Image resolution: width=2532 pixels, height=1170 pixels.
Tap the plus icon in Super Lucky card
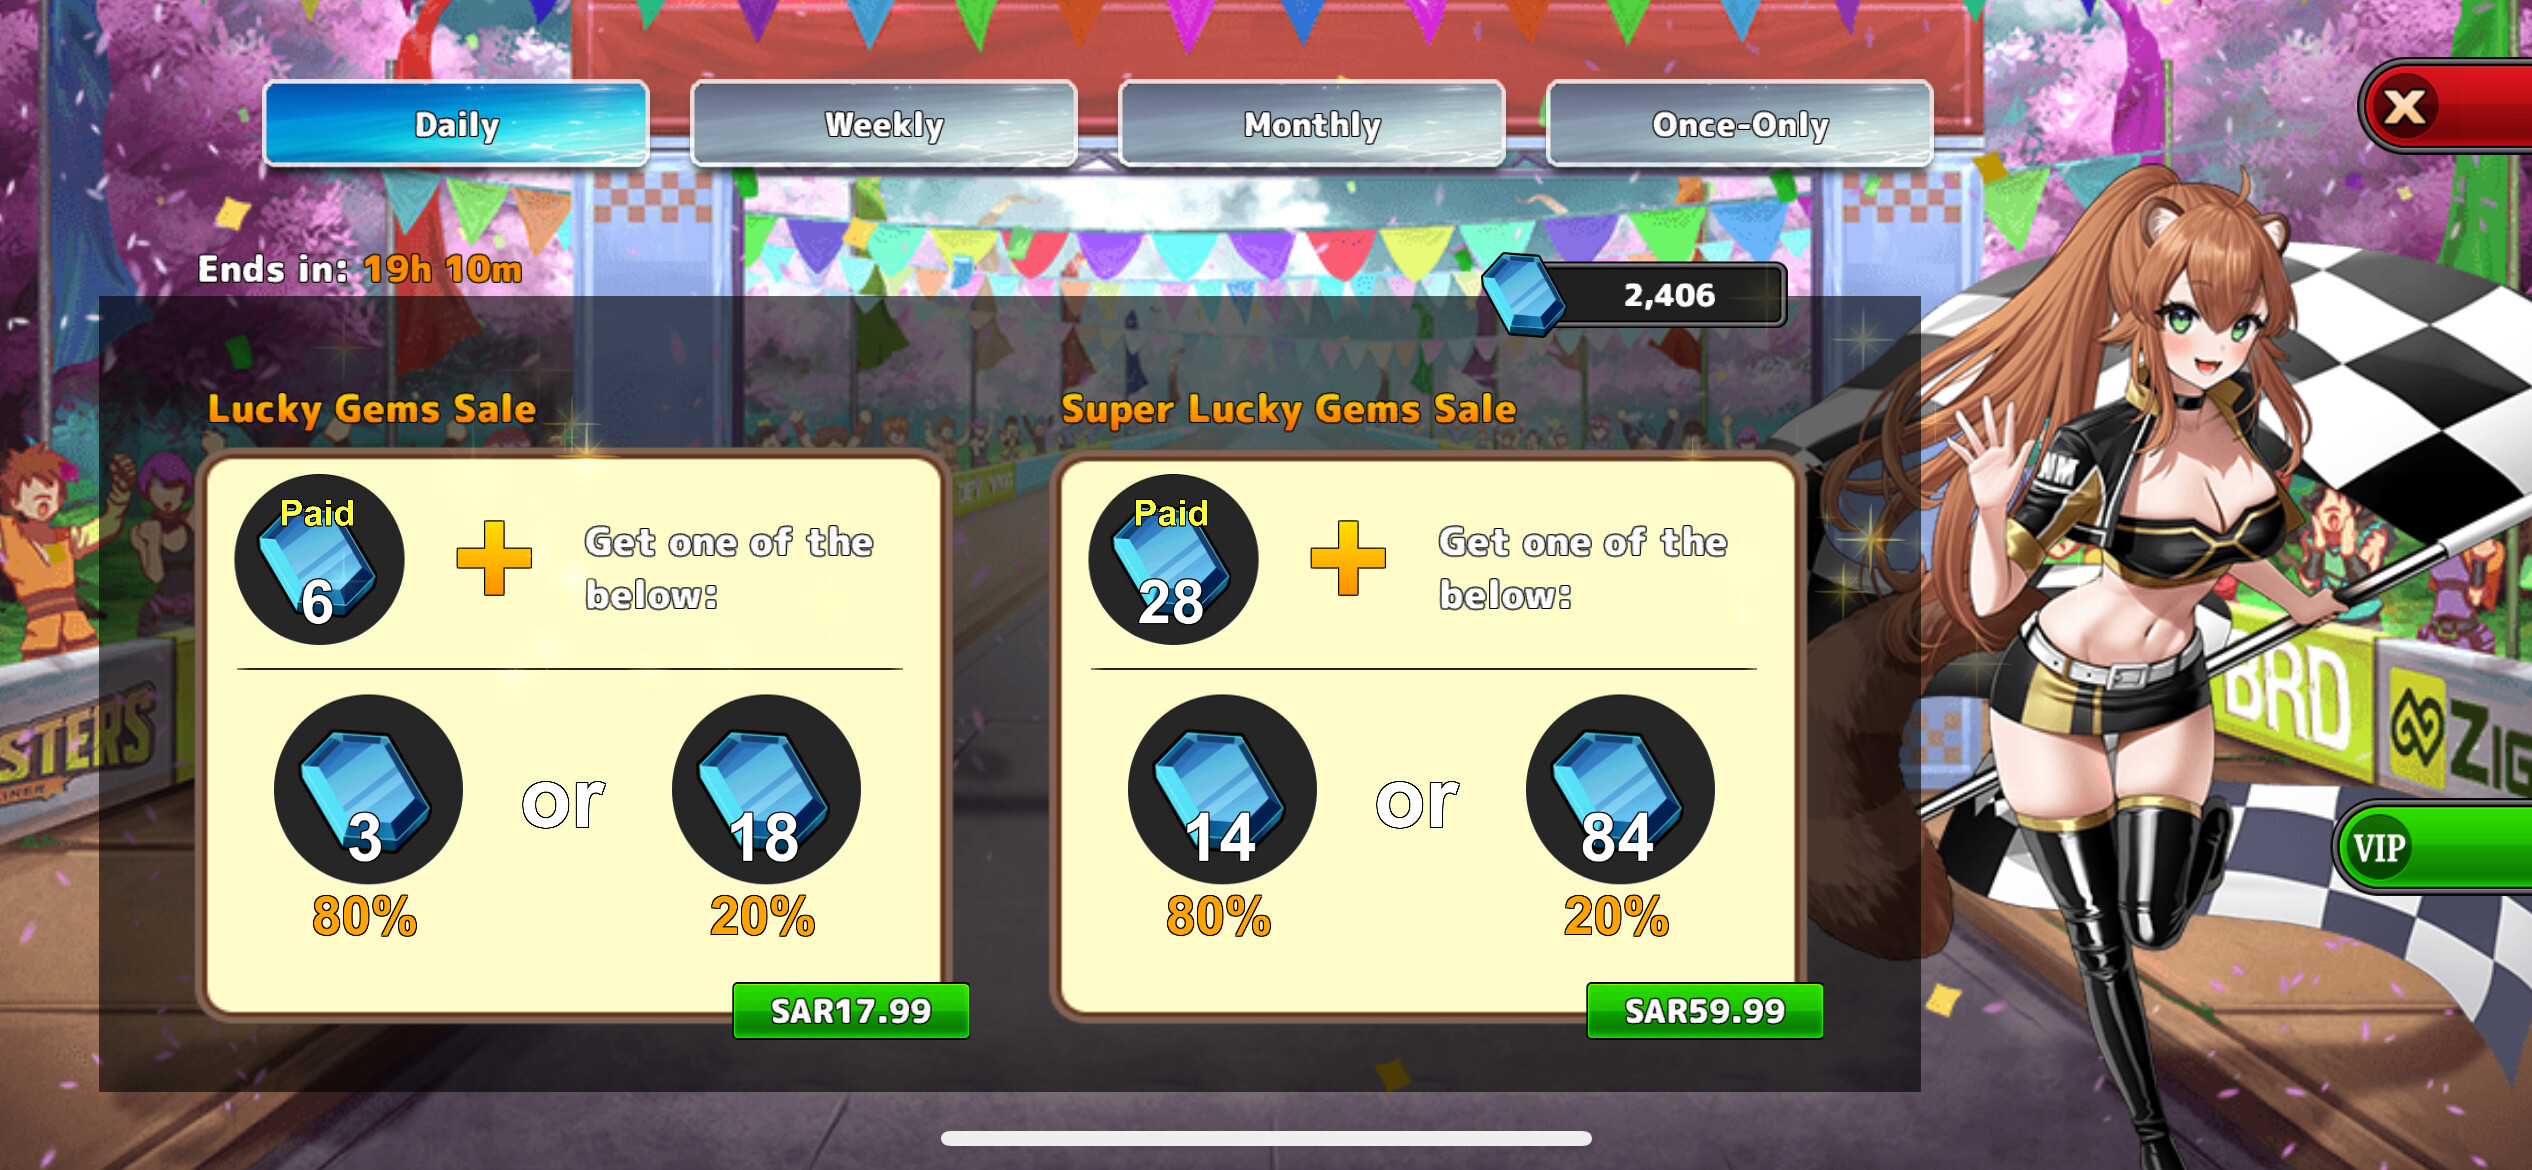click(x=1348, y=558)
